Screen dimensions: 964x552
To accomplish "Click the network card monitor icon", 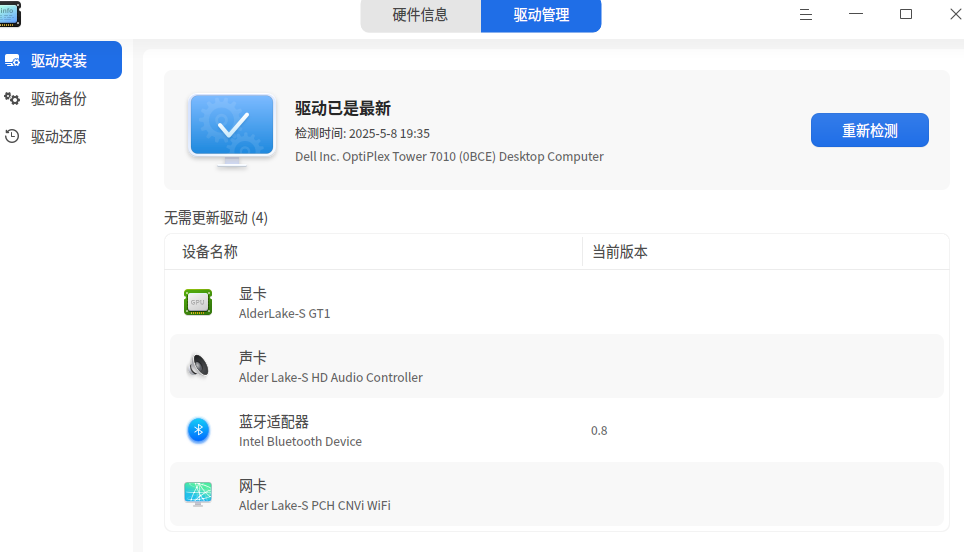I will pos(198,494).
